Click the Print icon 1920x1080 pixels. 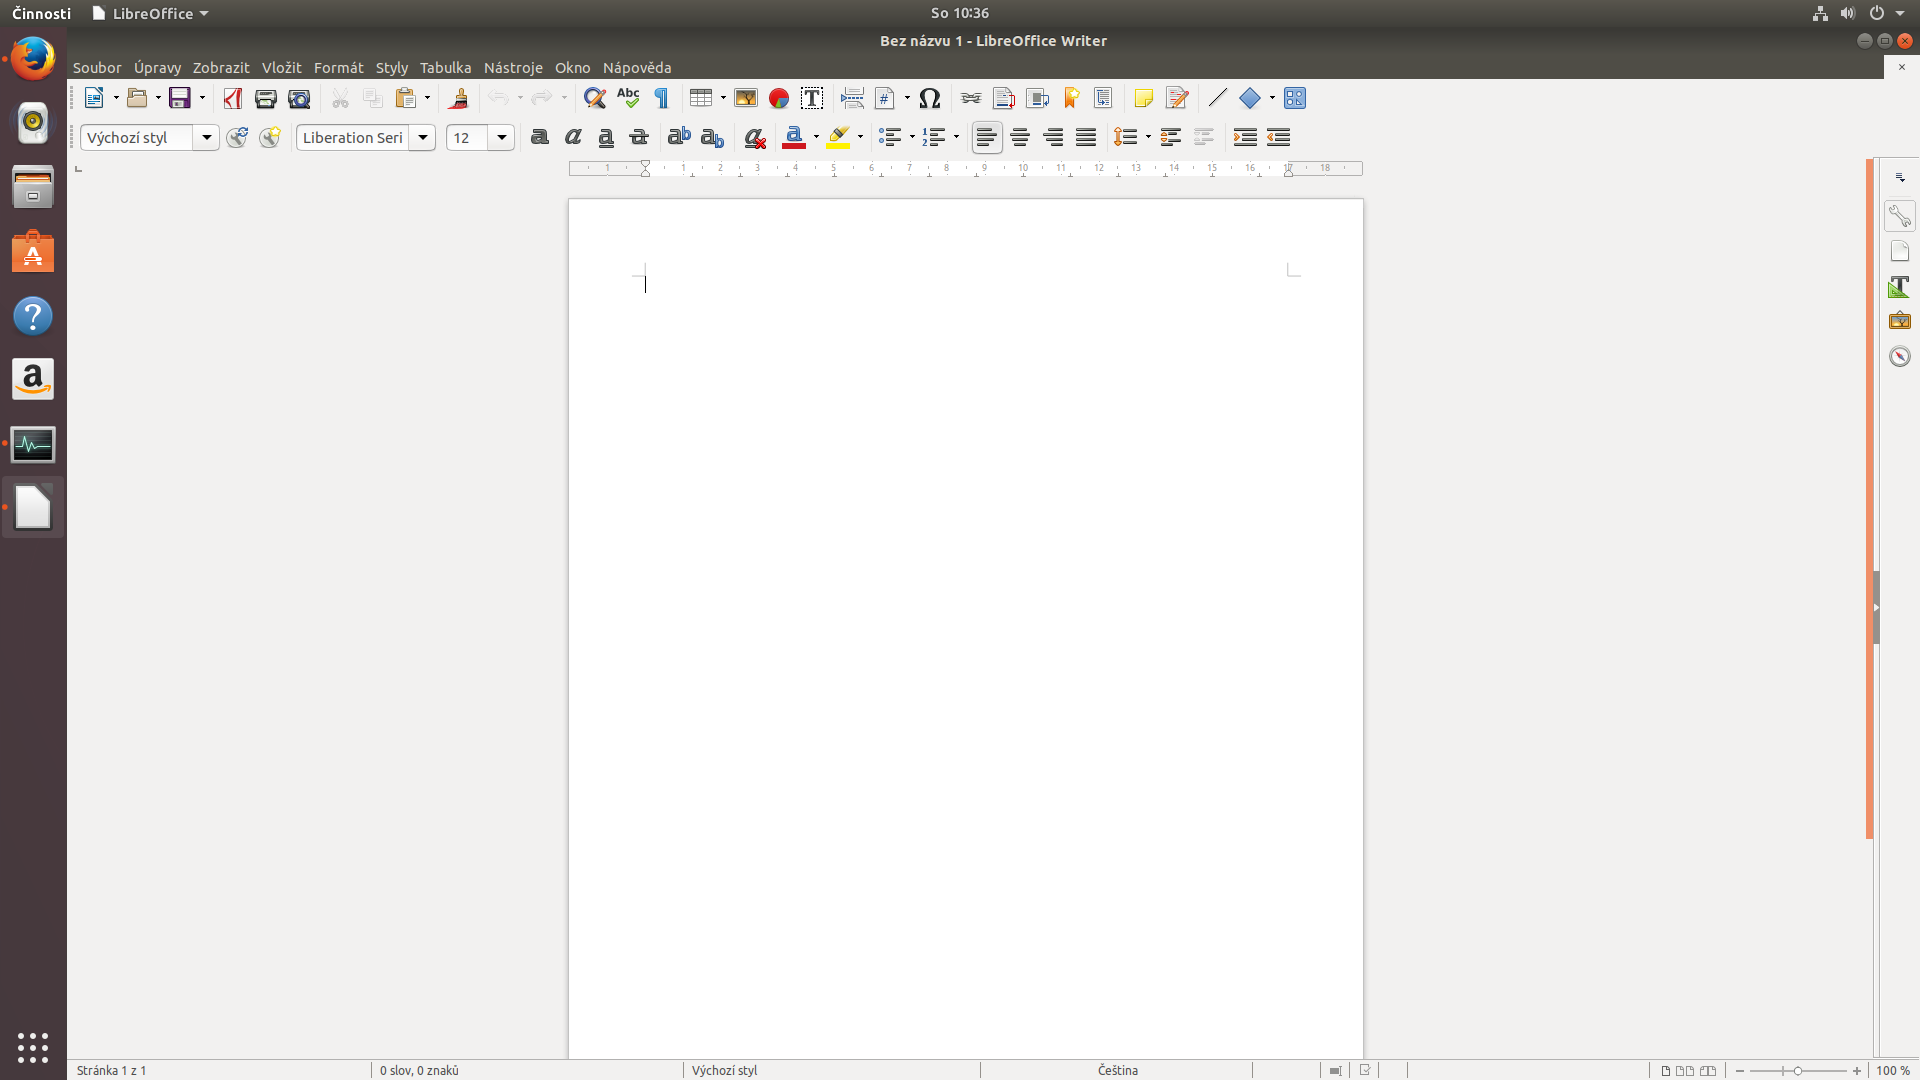click(x=266, y=98)
